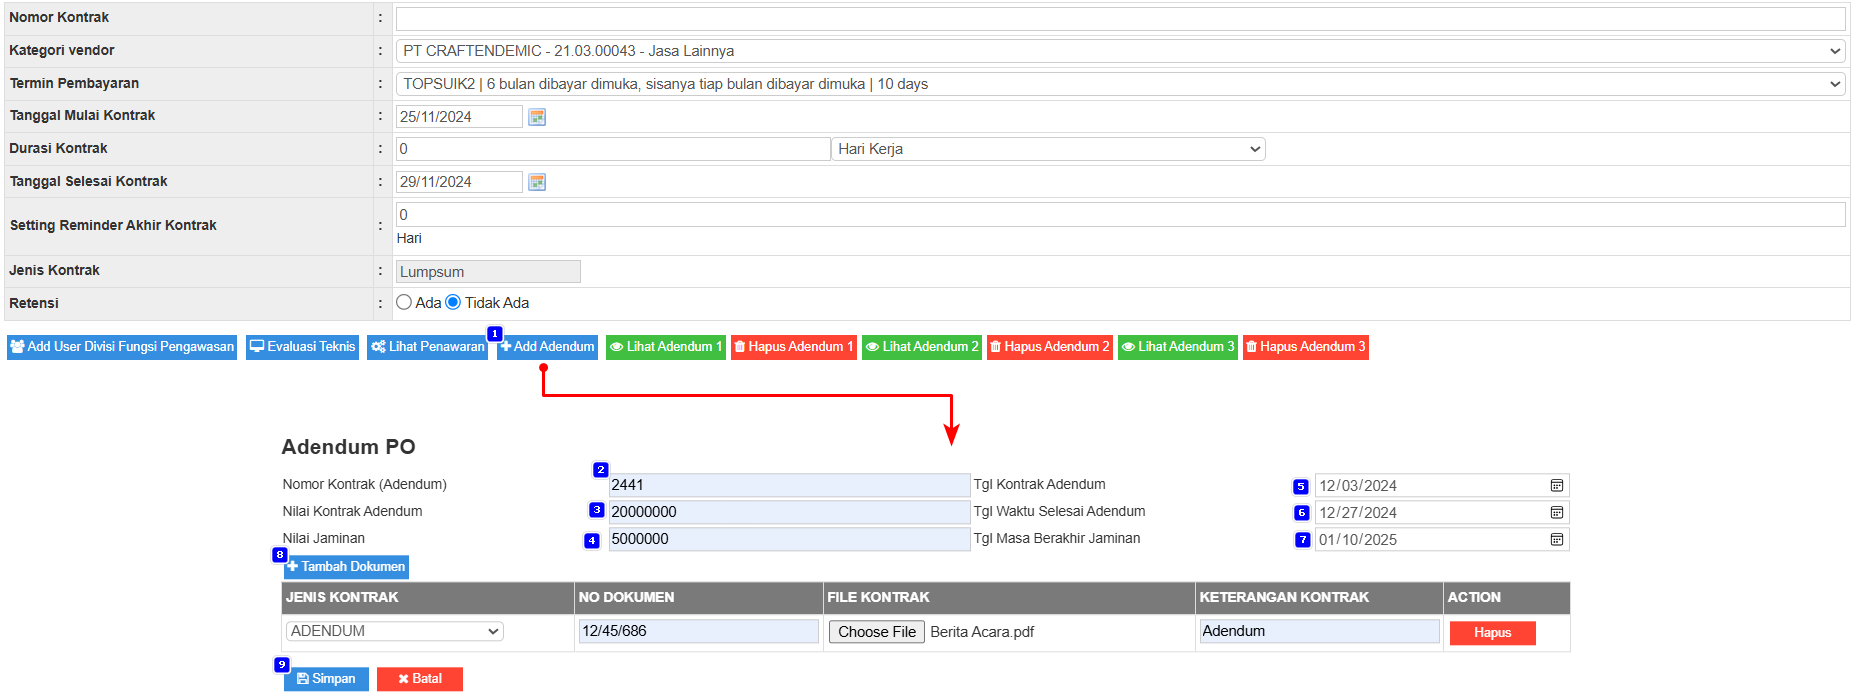Focus Nomor Kontrak (Adendum) field 2441

[x=789, y=485]
